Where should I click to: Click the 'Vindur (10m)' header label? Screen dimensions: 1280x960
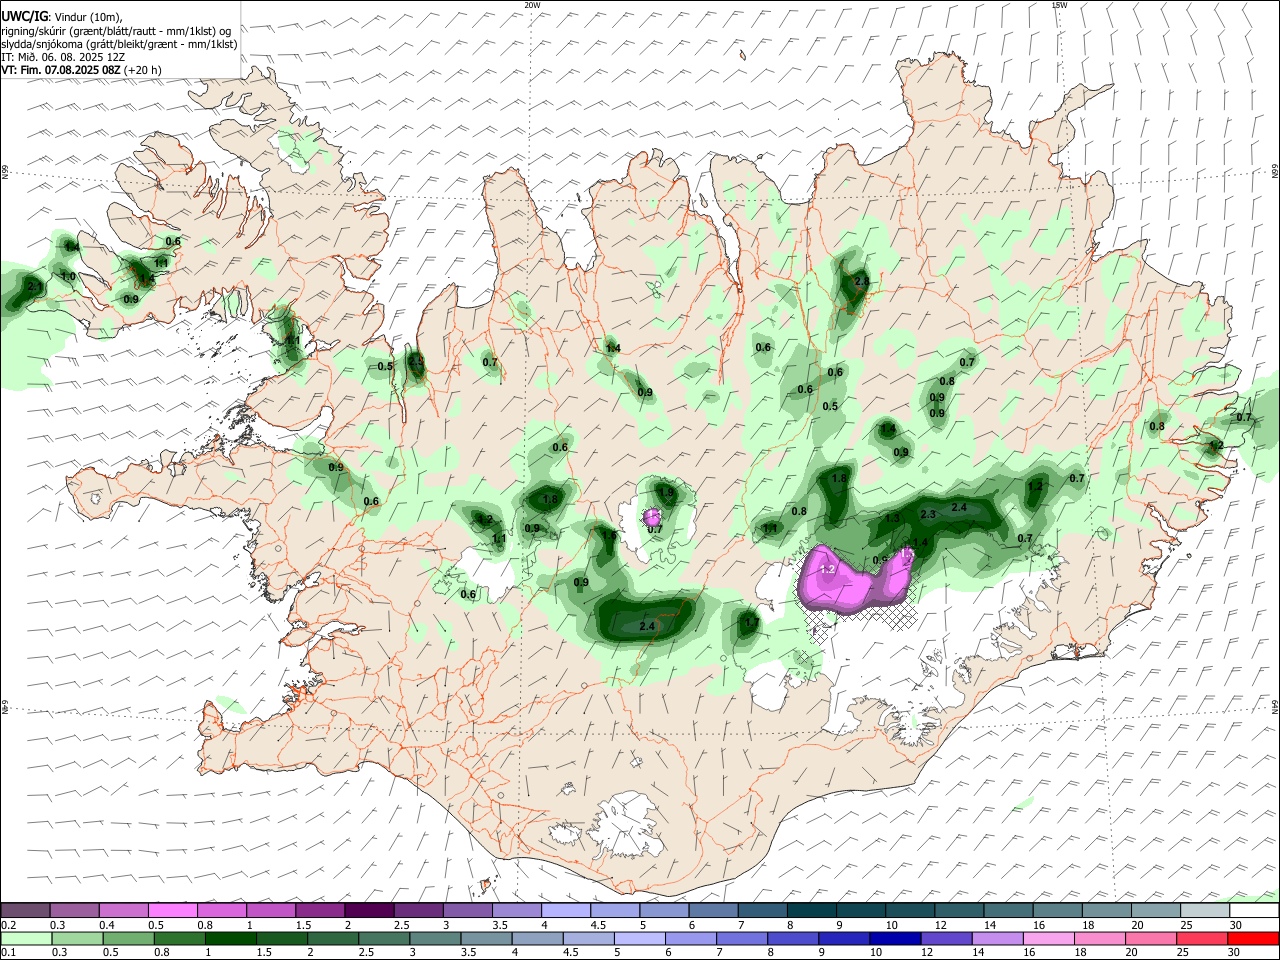[x=88, y=18]
